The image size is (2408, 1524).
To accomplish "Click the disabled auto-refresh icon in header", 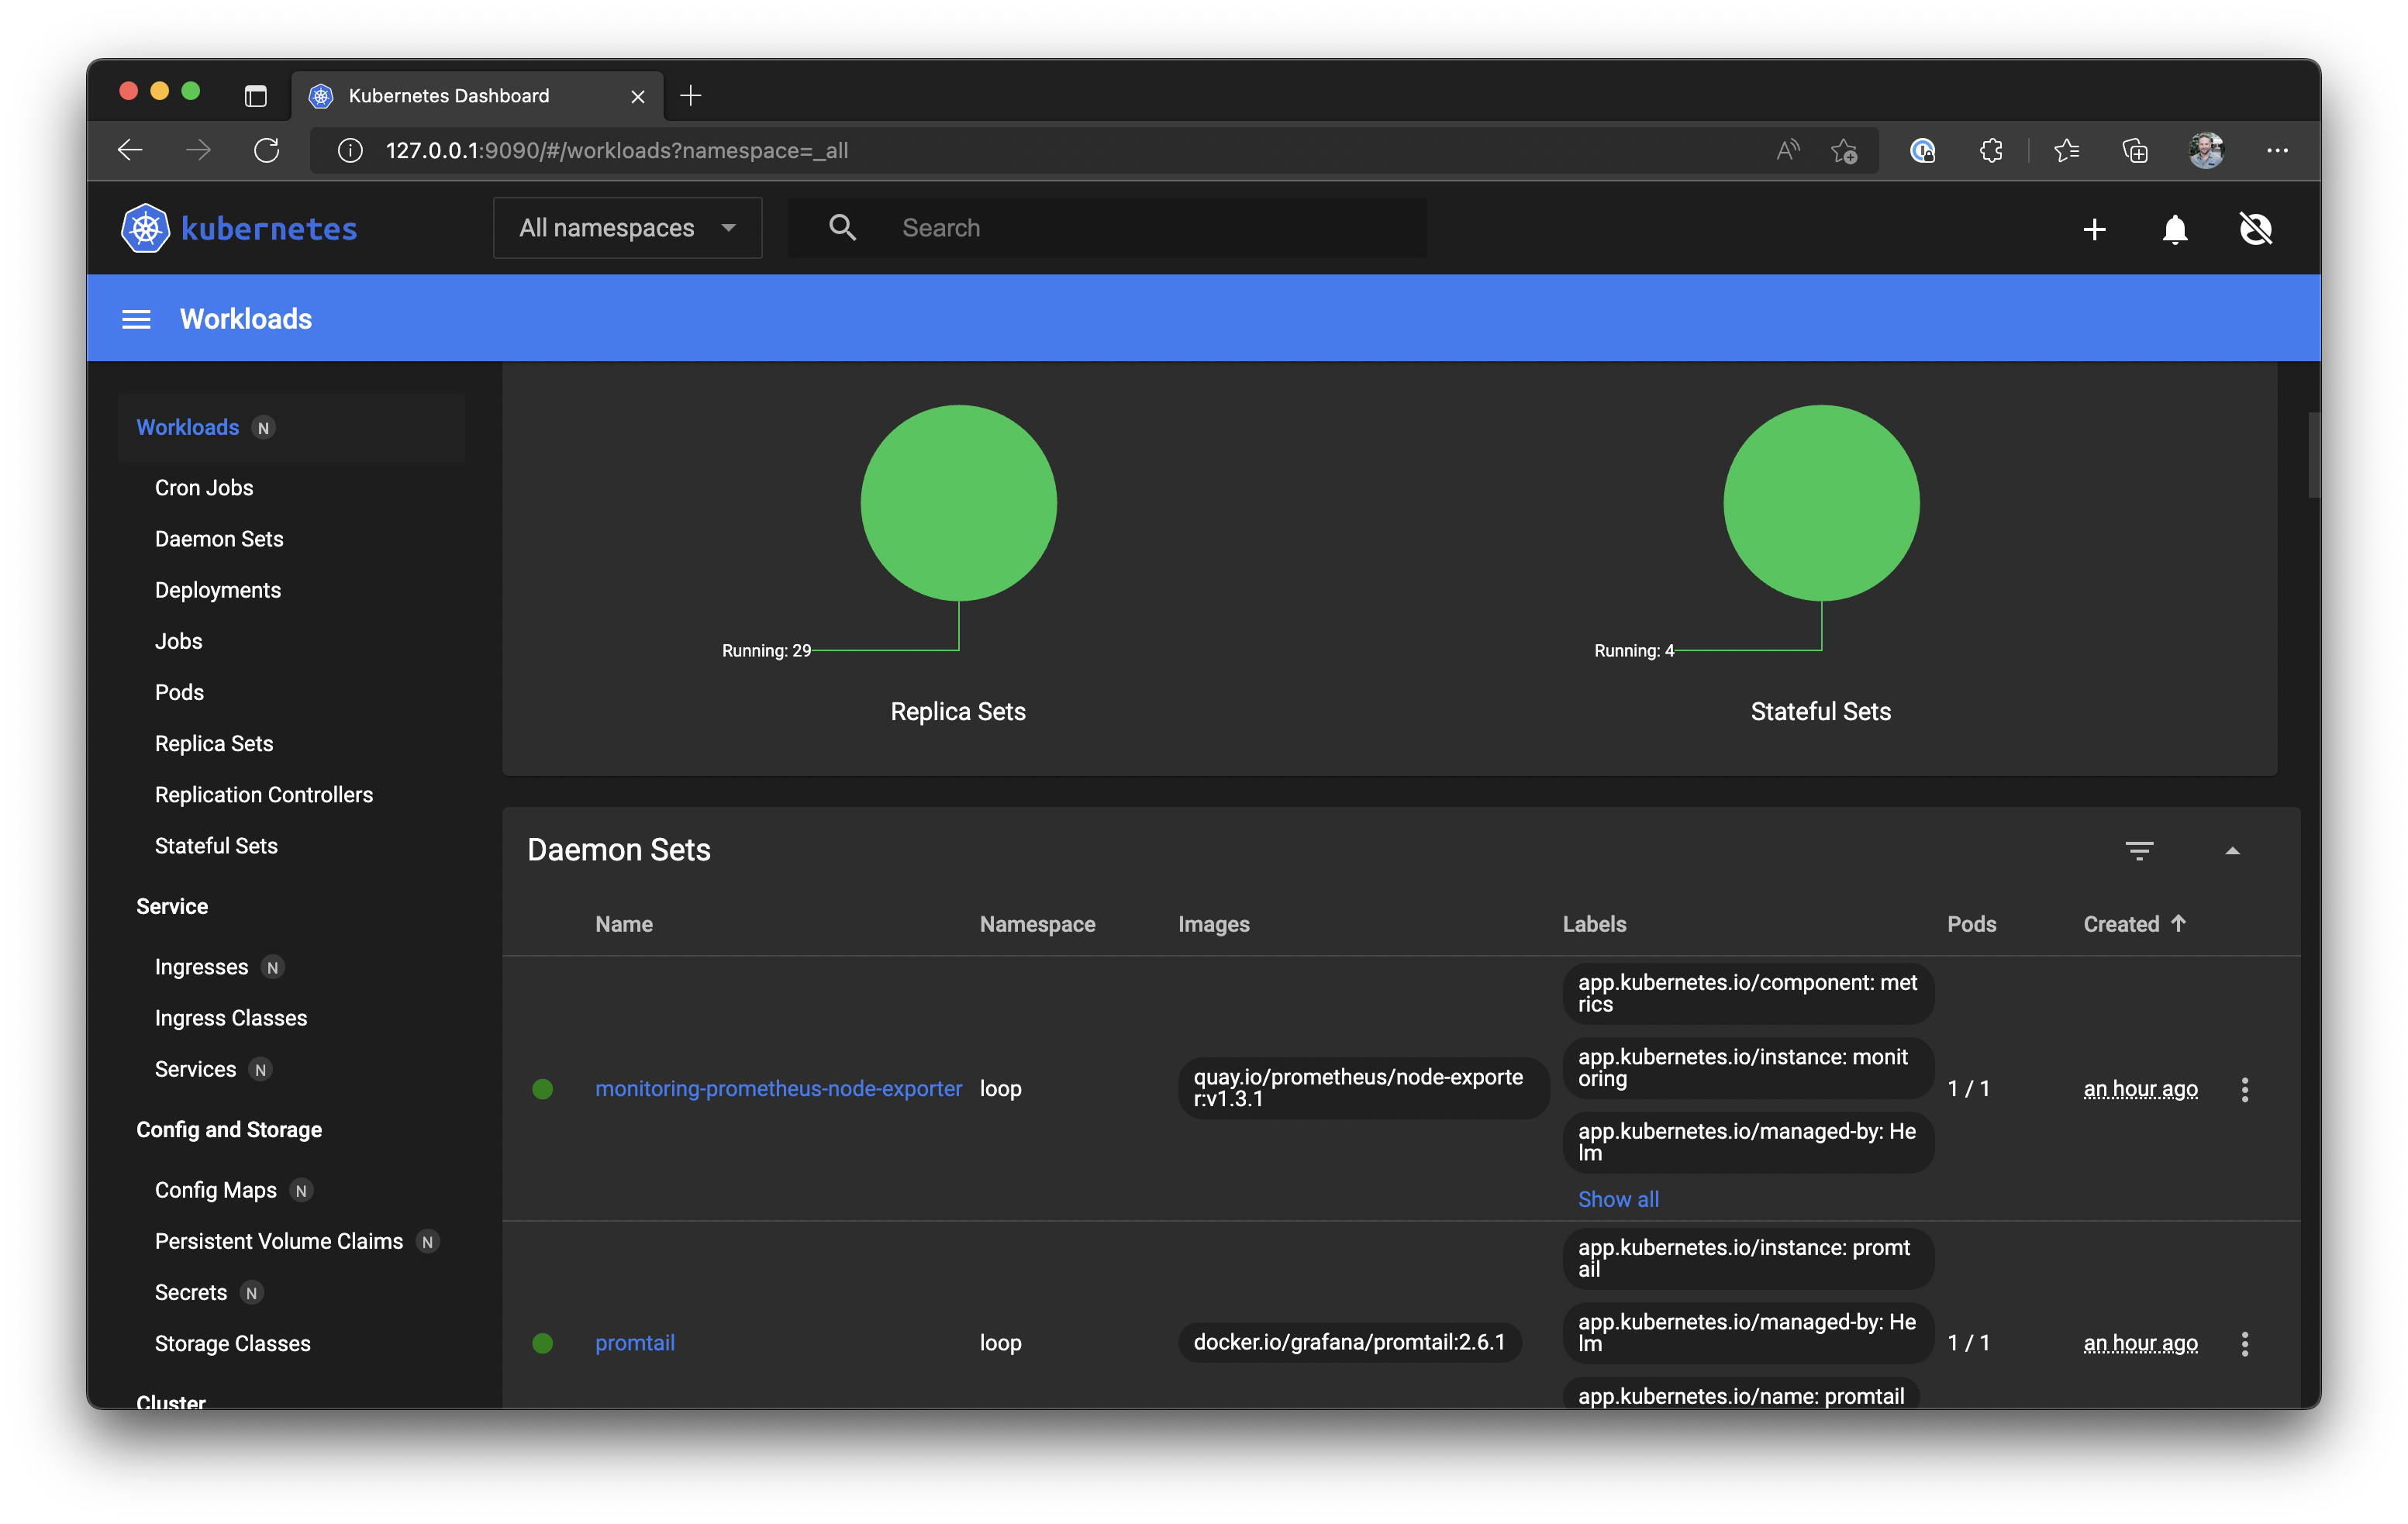I will click(x=2256, y=229).
